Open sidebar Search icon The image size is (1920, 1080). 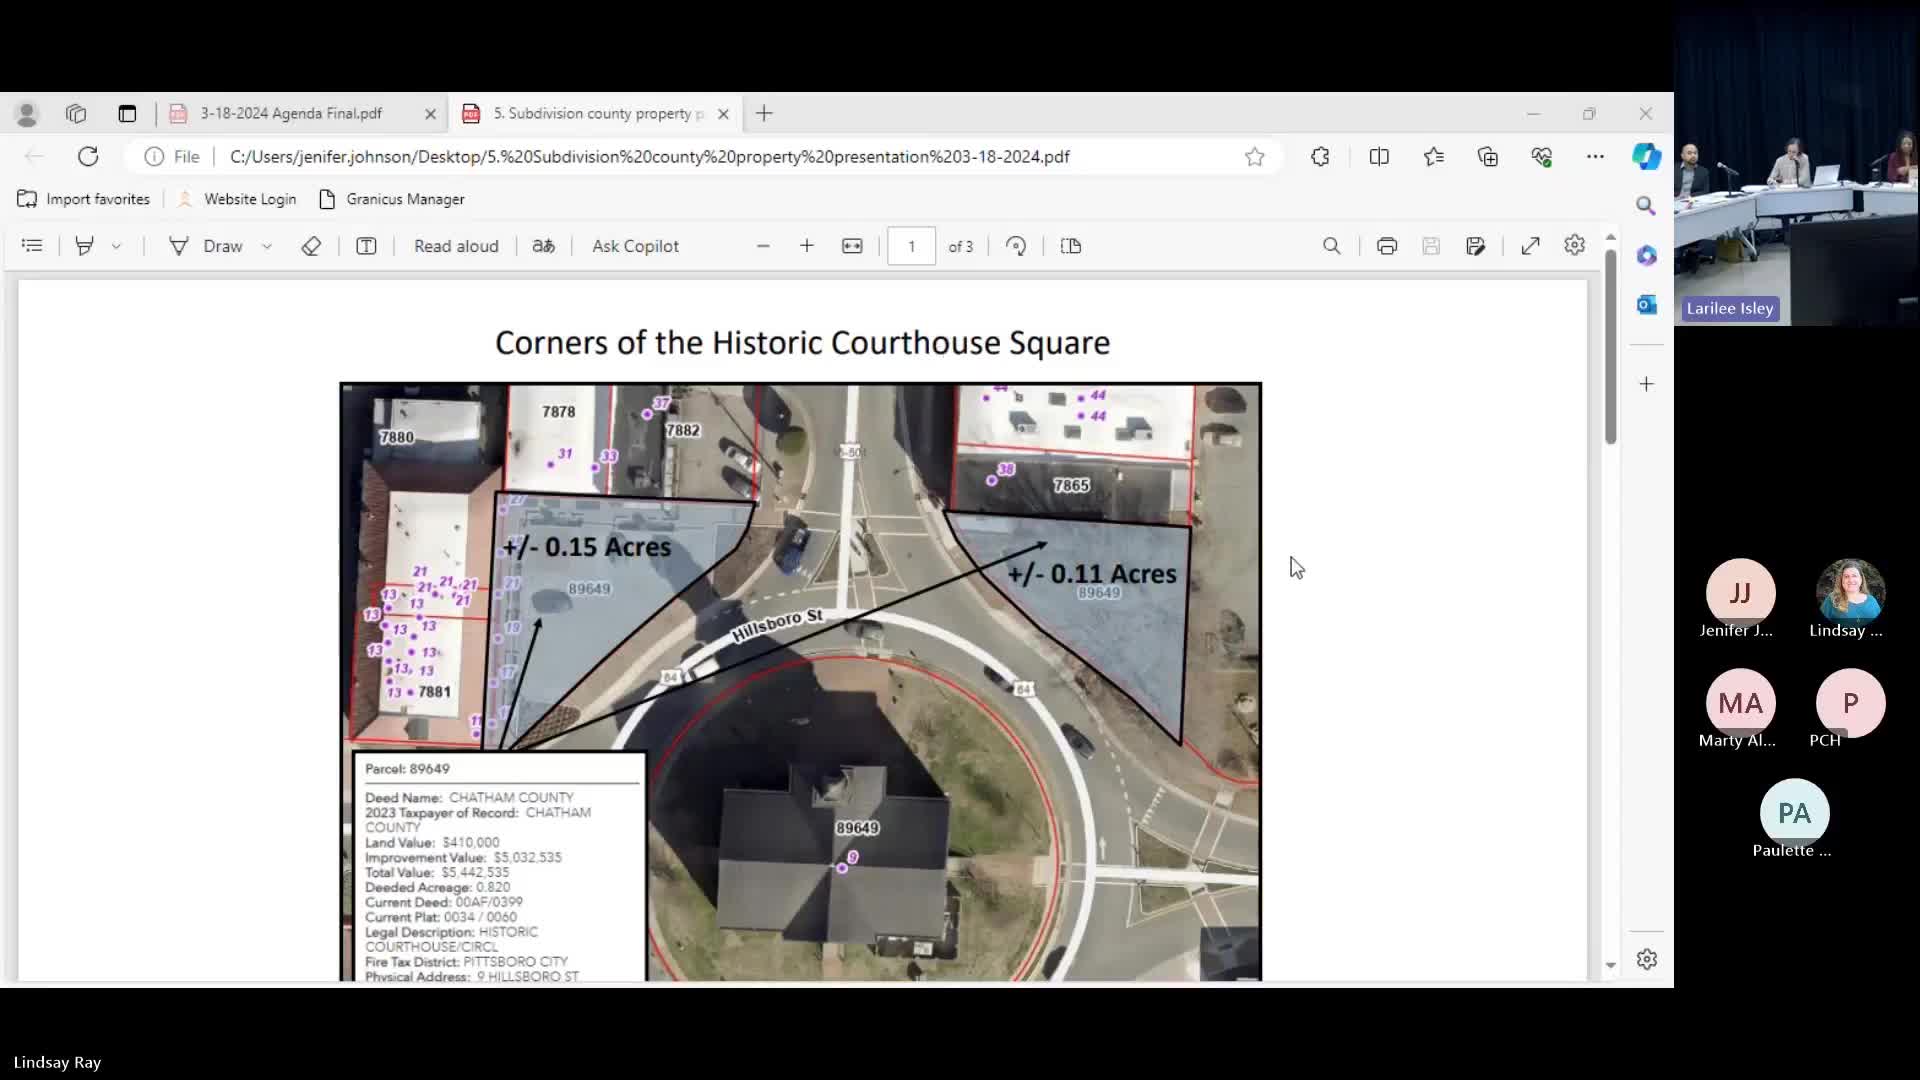pyautogui.click(x=1646, y=206)
